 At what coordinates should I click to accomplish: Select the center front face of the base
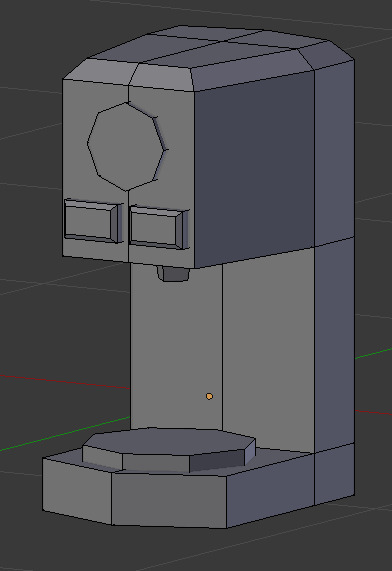[169, 499]
